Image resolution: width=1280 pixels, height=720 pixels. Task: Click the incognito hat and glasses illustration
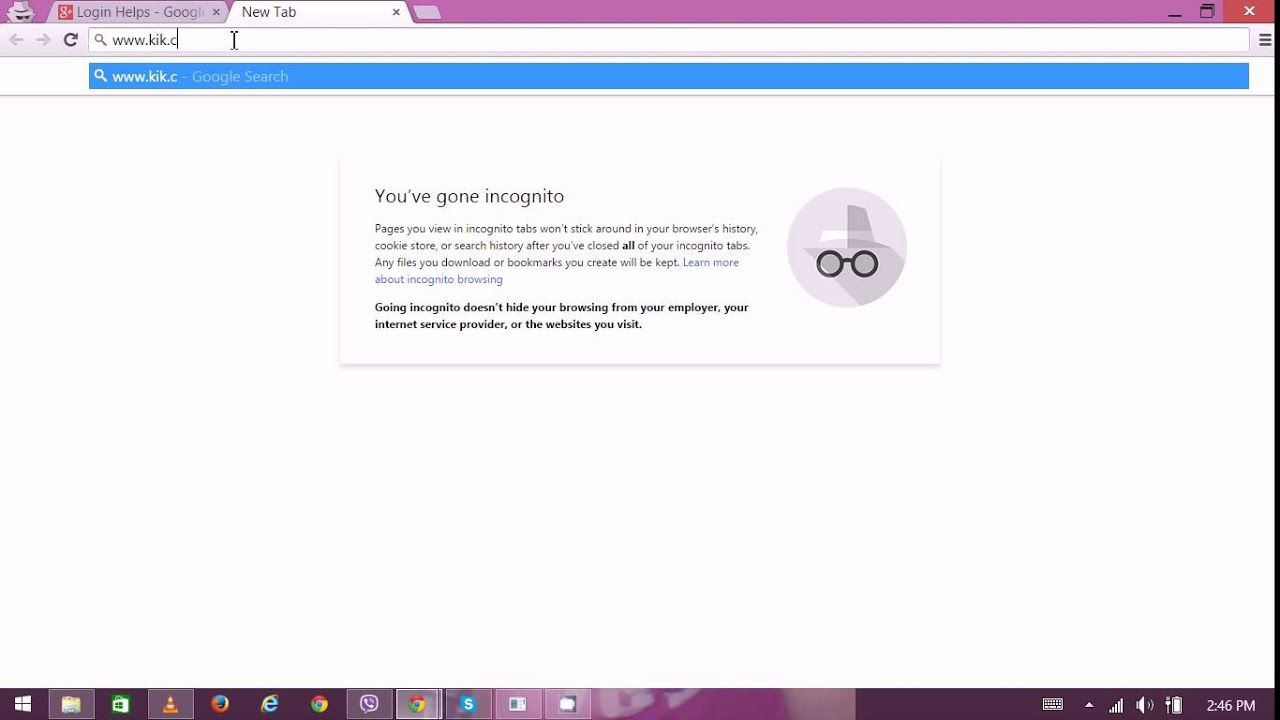click(846, 247)
